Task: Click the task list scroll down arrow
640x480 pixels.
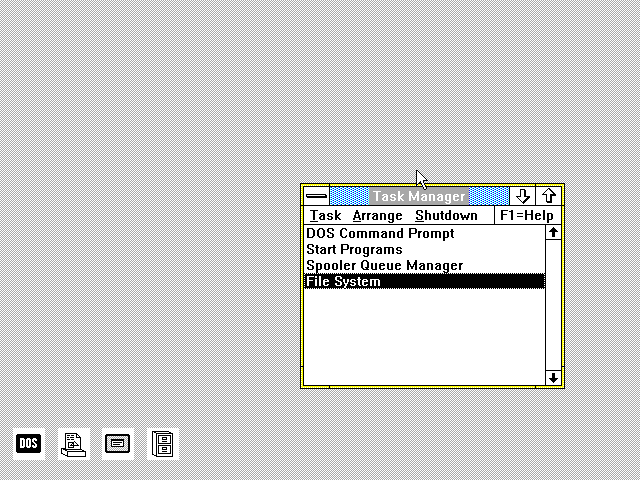Action: [x=553, y=378]
